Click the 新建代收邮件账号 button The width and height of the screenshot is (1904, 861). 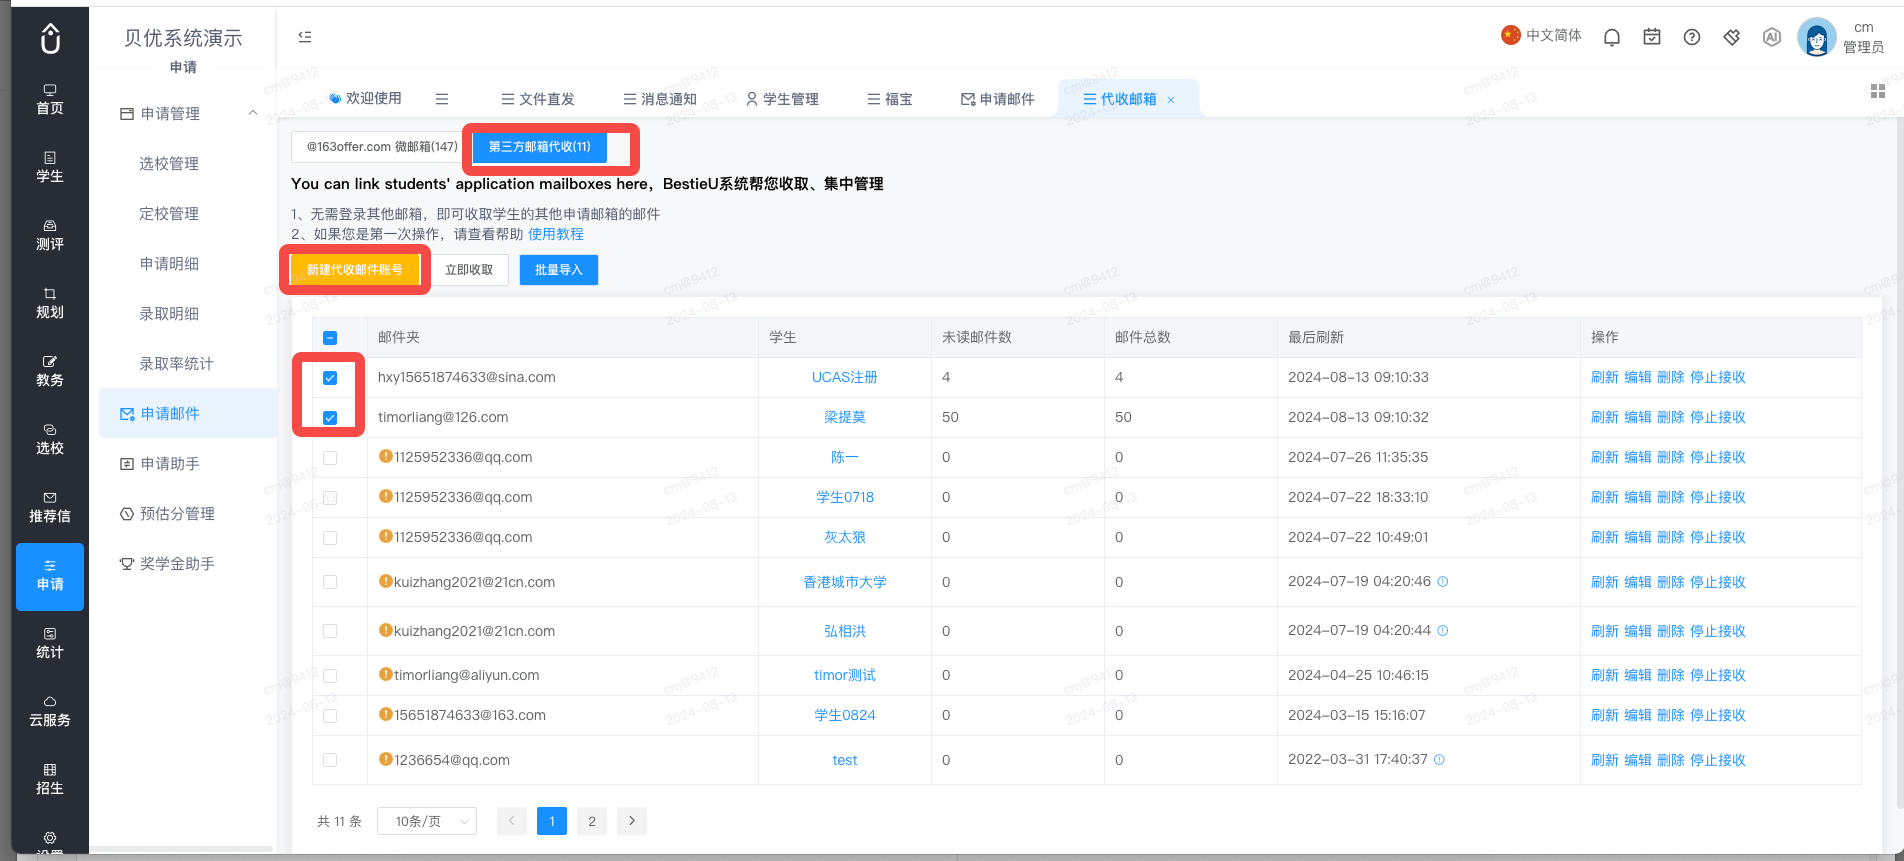point(355,270)
